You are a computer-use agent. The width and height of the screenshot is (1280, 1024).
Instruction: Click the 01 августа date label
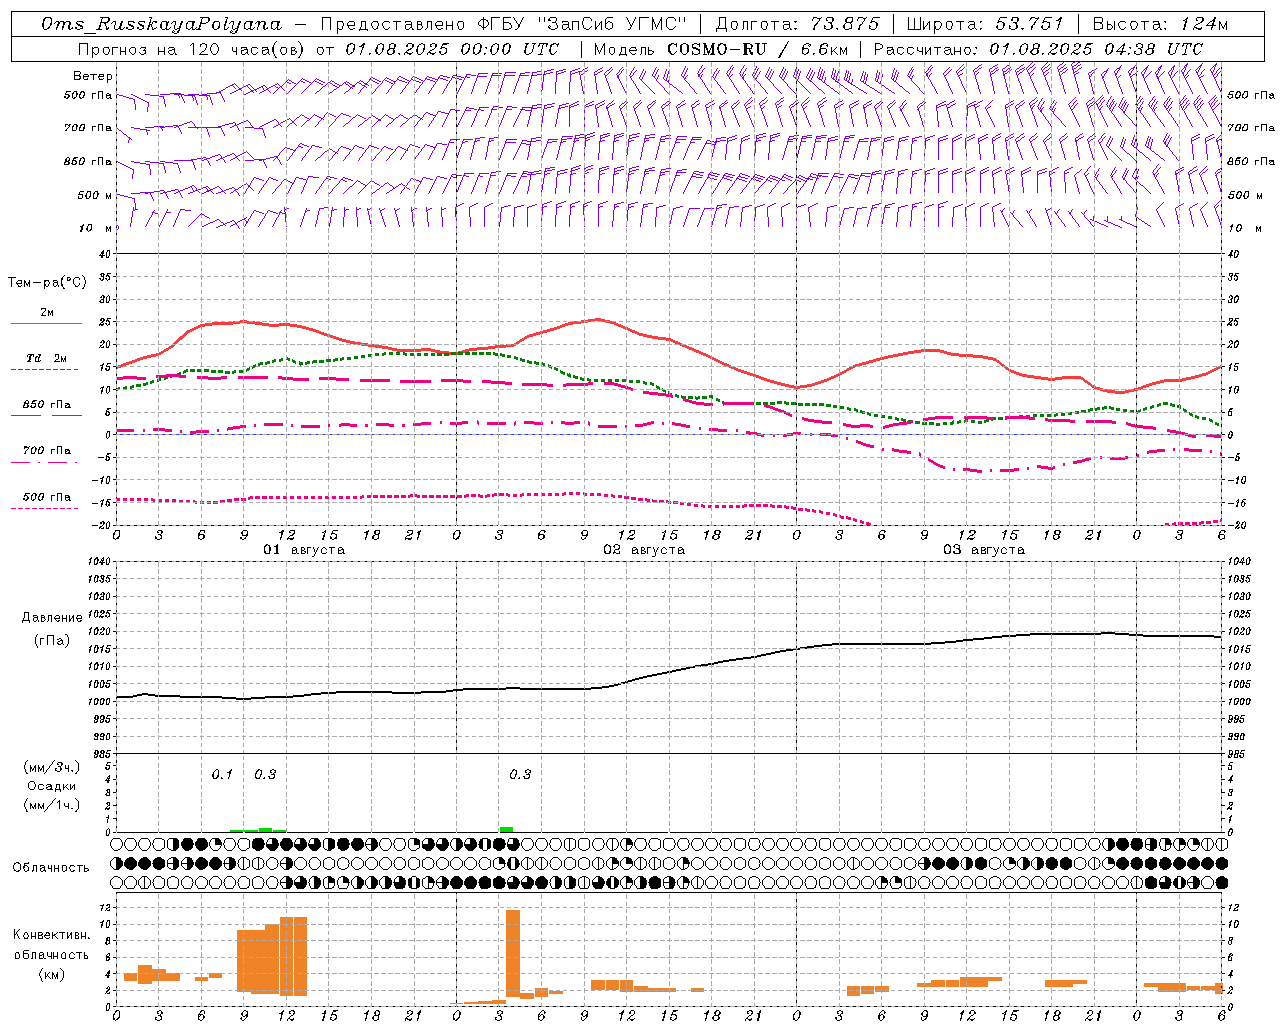[x=304, y=550]
